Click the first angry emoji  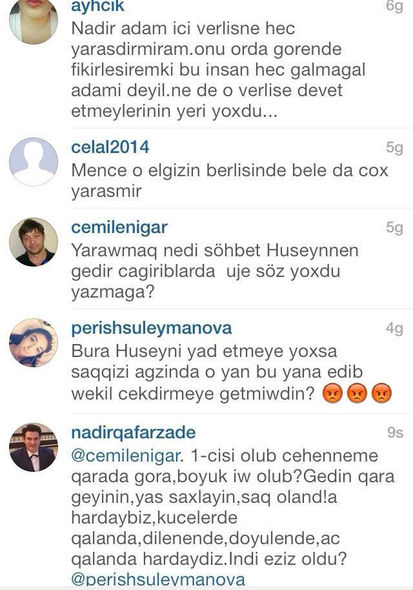(x=333, y=394)
